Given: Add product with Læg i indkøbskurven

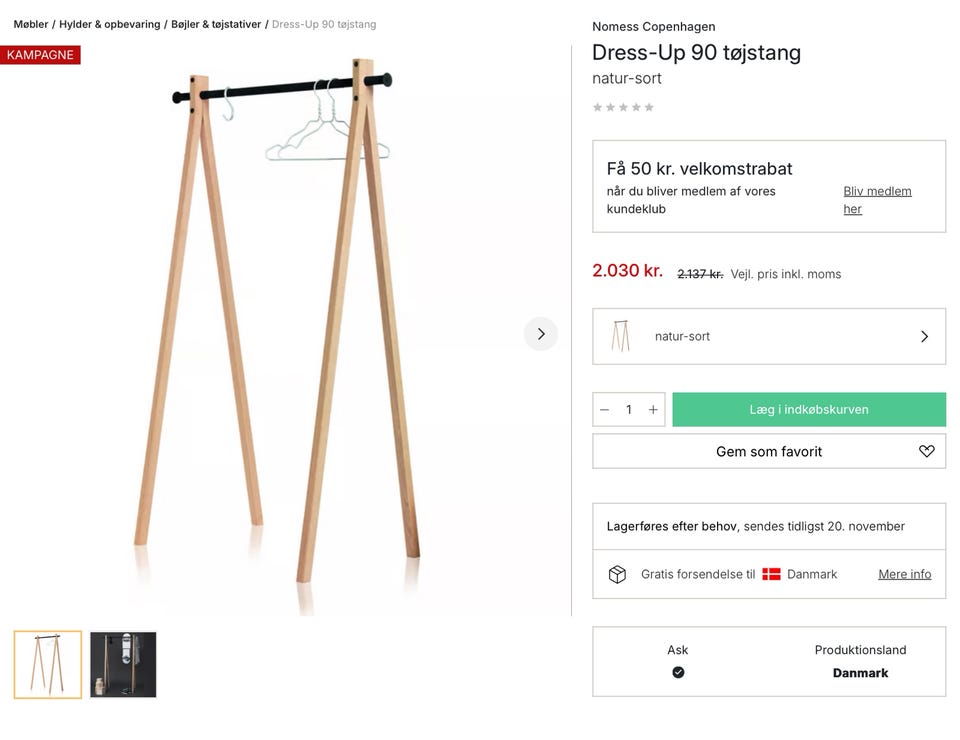Looking at the screenshot, I should click(x=808, y=410).
